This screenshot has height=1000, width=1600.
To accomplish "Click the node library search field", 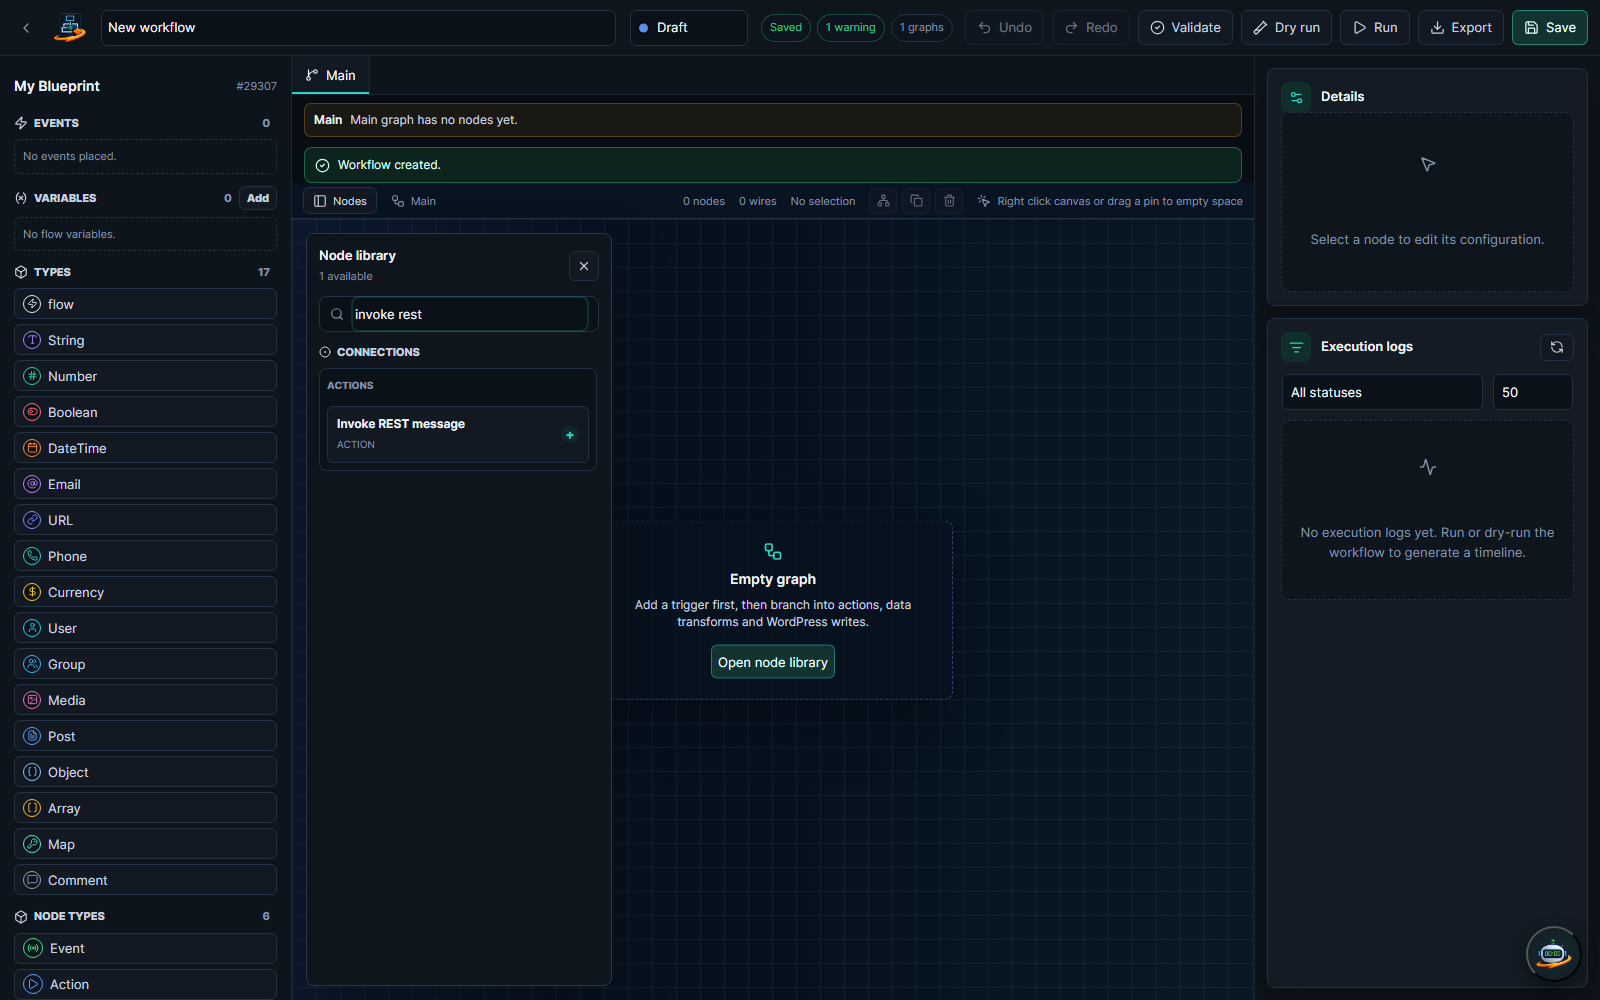I will coord(470,314).
